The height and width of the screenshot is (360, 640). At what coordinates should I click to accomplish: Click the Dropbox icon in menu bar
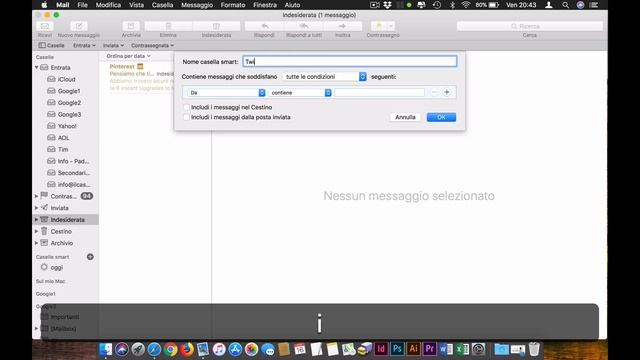point(387,5)
